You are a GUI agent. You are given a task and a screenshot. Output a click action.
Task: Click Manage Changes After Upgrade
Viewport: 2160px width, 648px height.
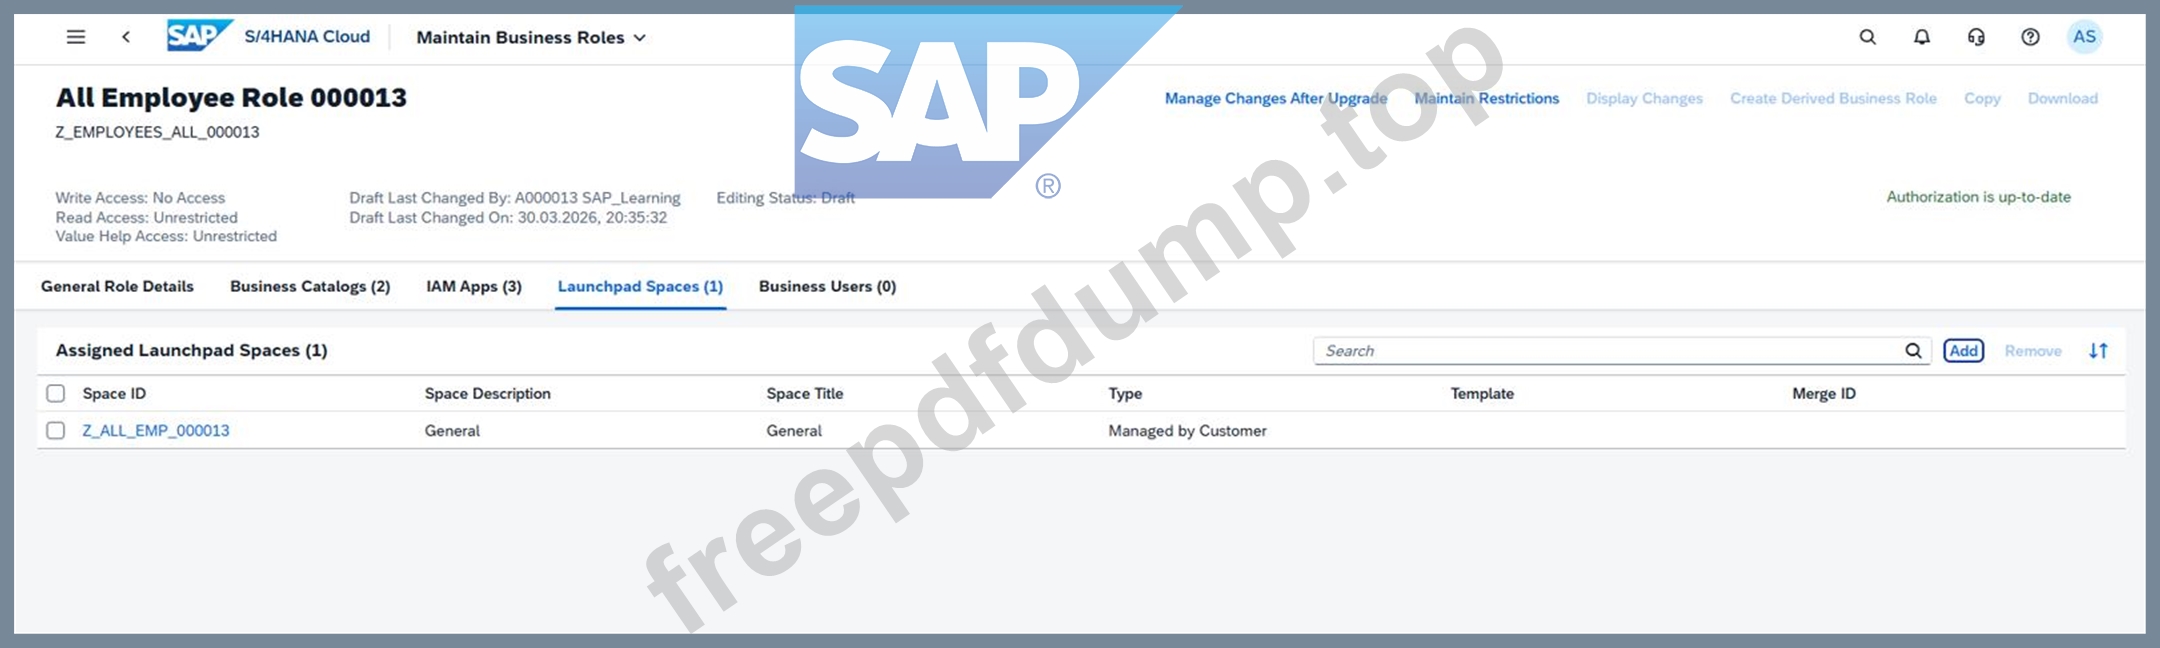click(1275, 98)
